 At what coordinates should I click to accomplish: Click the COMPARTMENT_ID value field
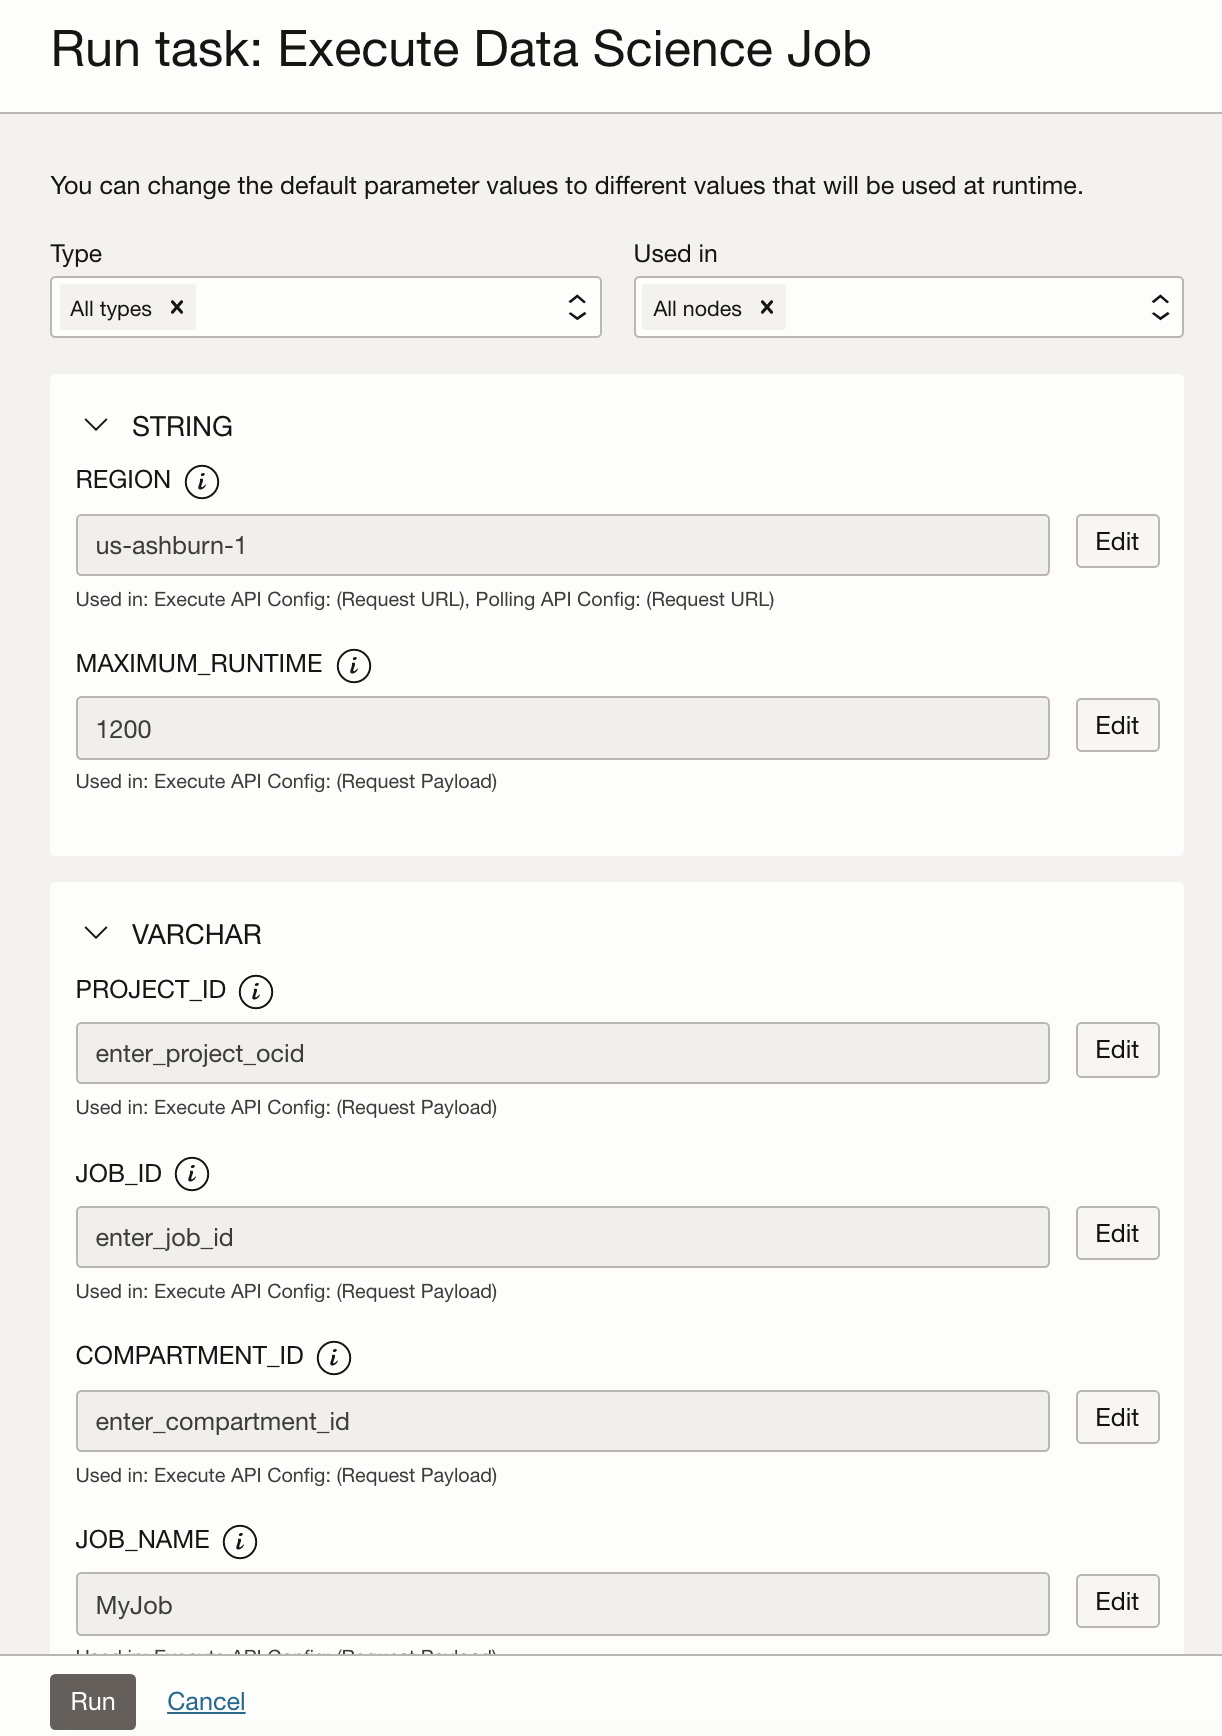tap(562, 1421)
